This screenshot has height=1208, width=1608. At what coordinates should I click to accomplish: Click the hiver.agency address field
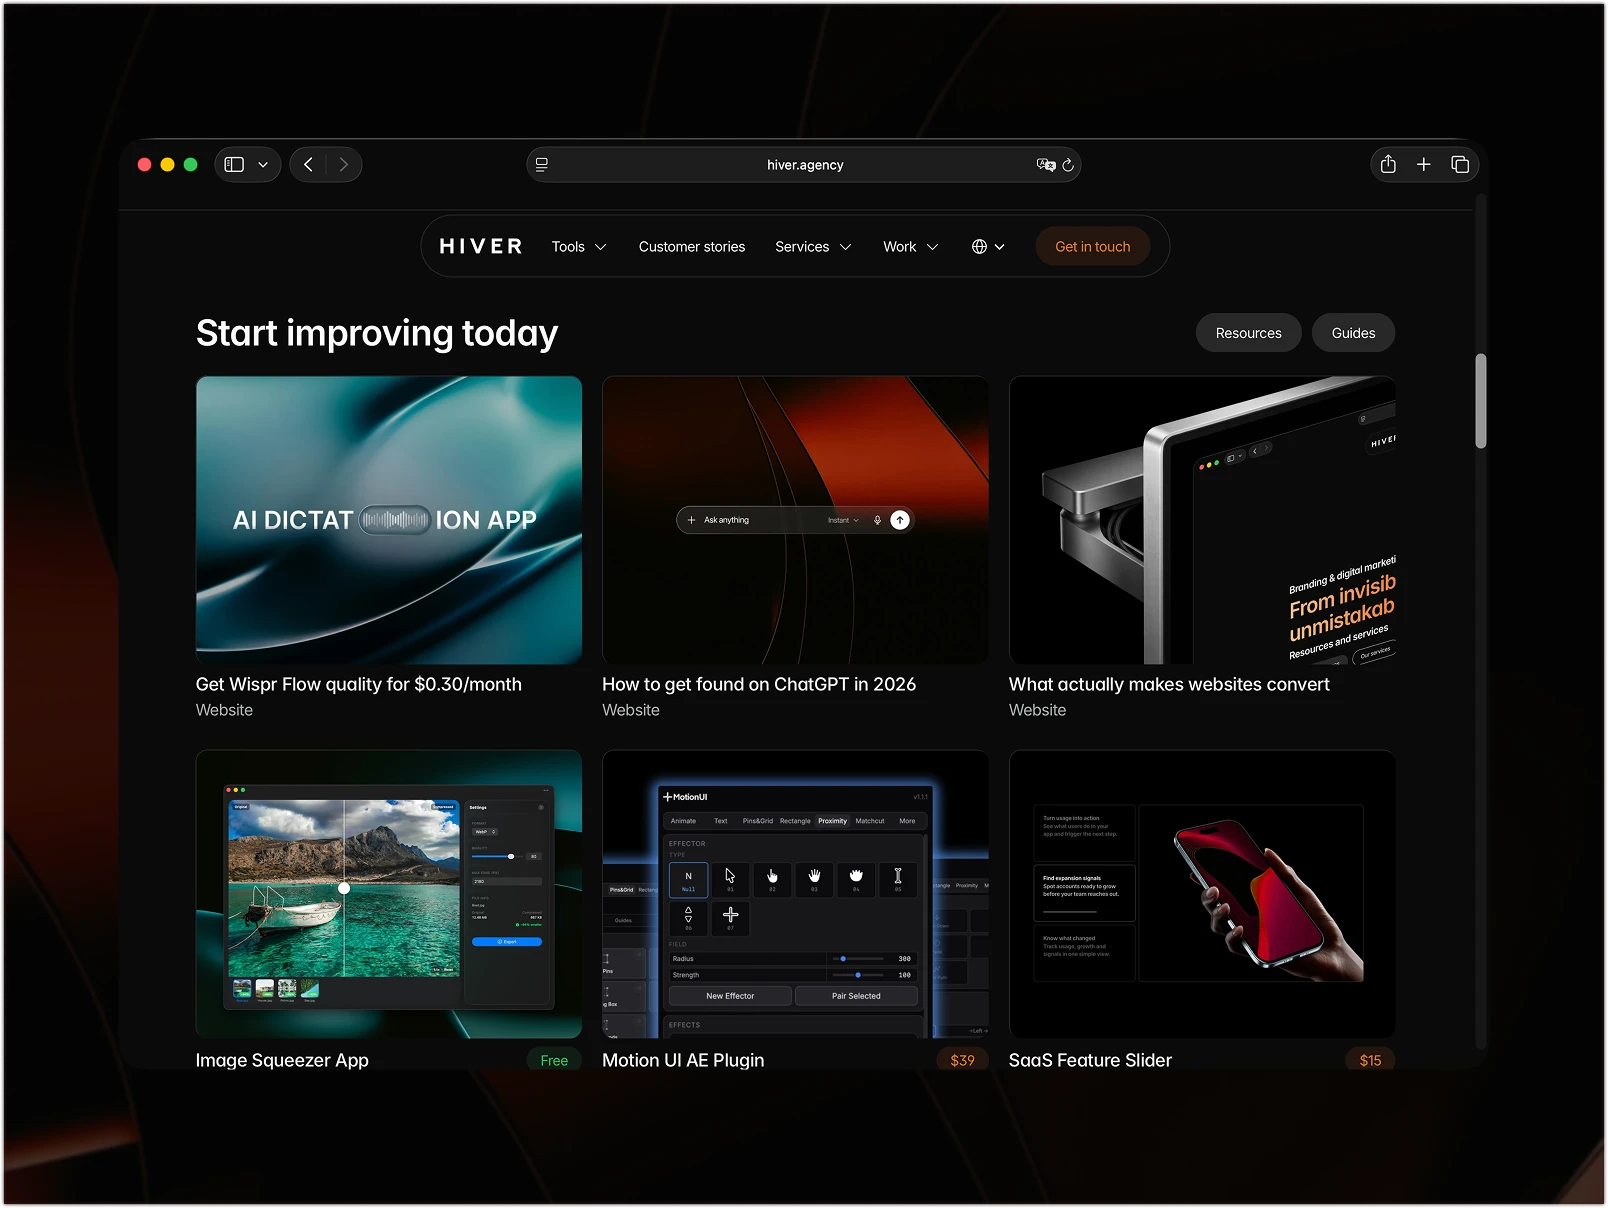(804, 165)
